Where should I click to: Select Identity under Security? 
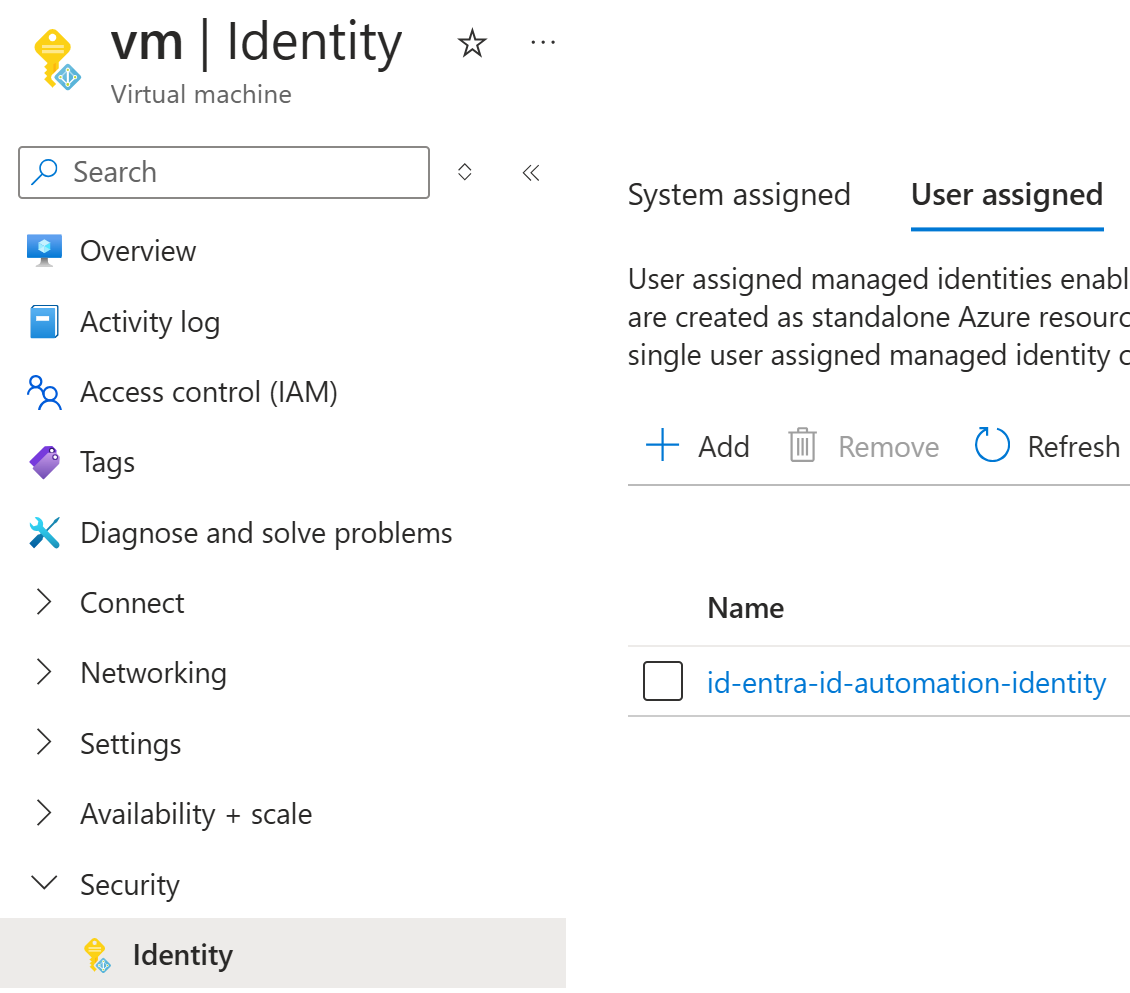[x=182, y=955]
